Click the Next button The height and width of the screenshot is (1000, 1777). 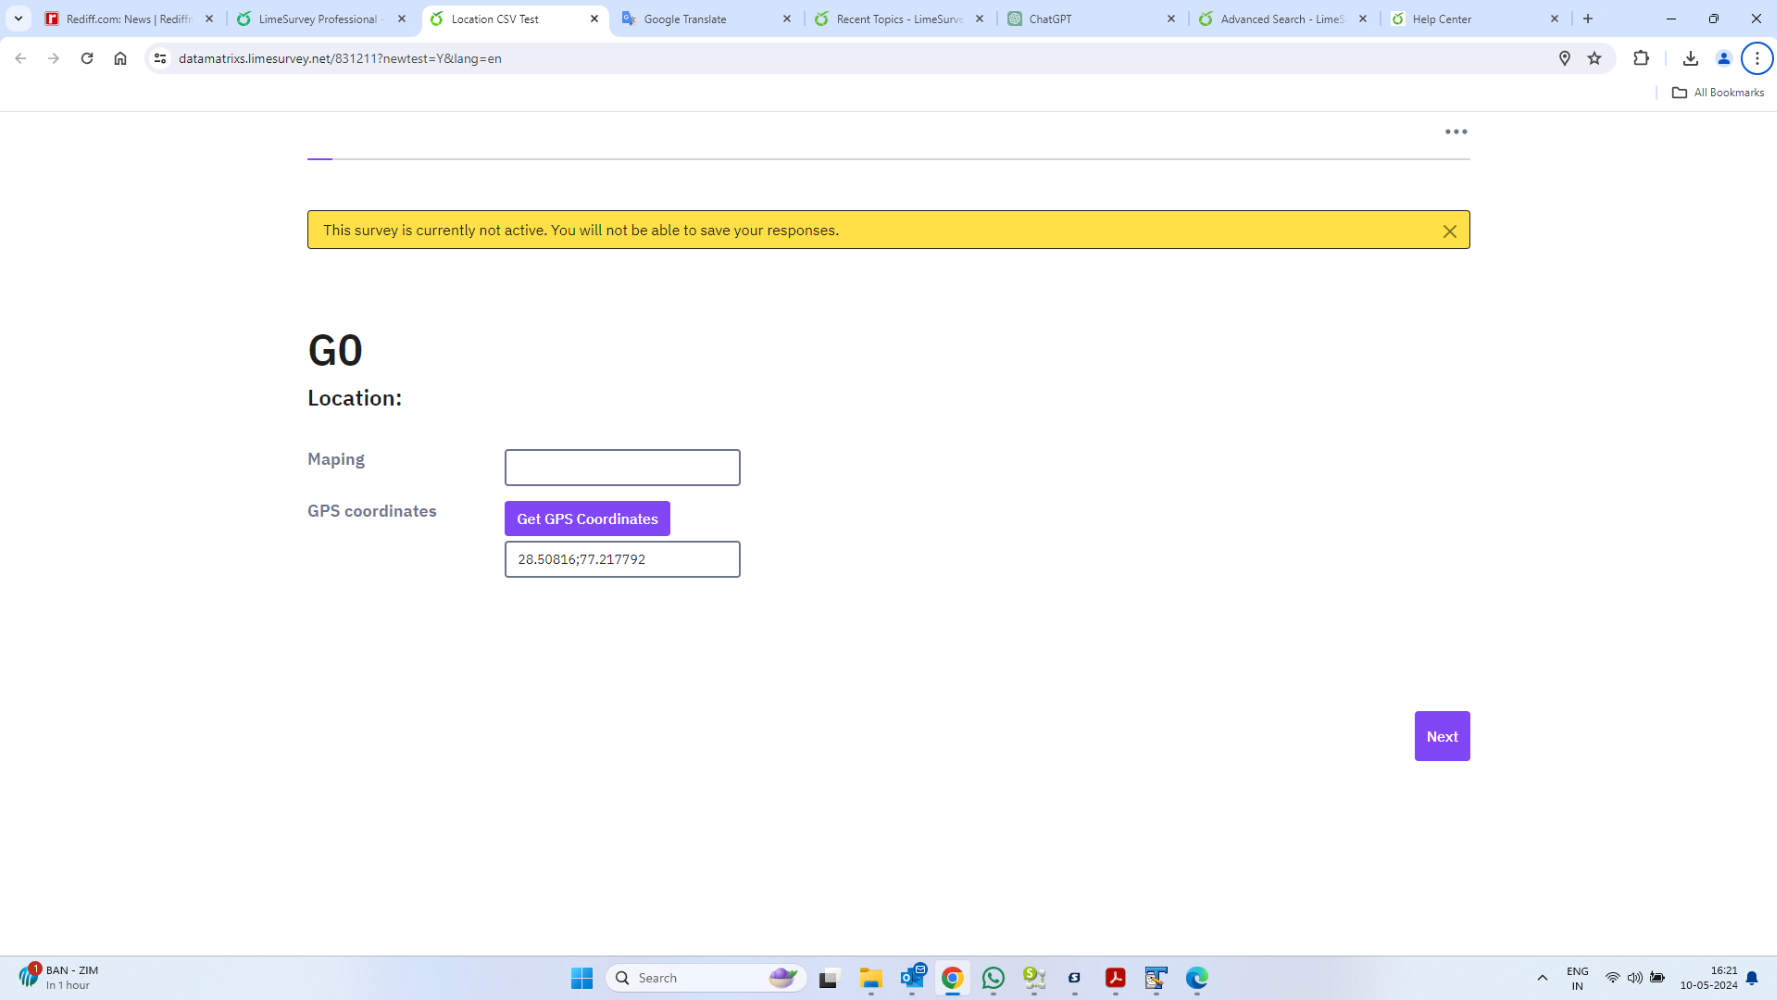(x=1441, y=736)
